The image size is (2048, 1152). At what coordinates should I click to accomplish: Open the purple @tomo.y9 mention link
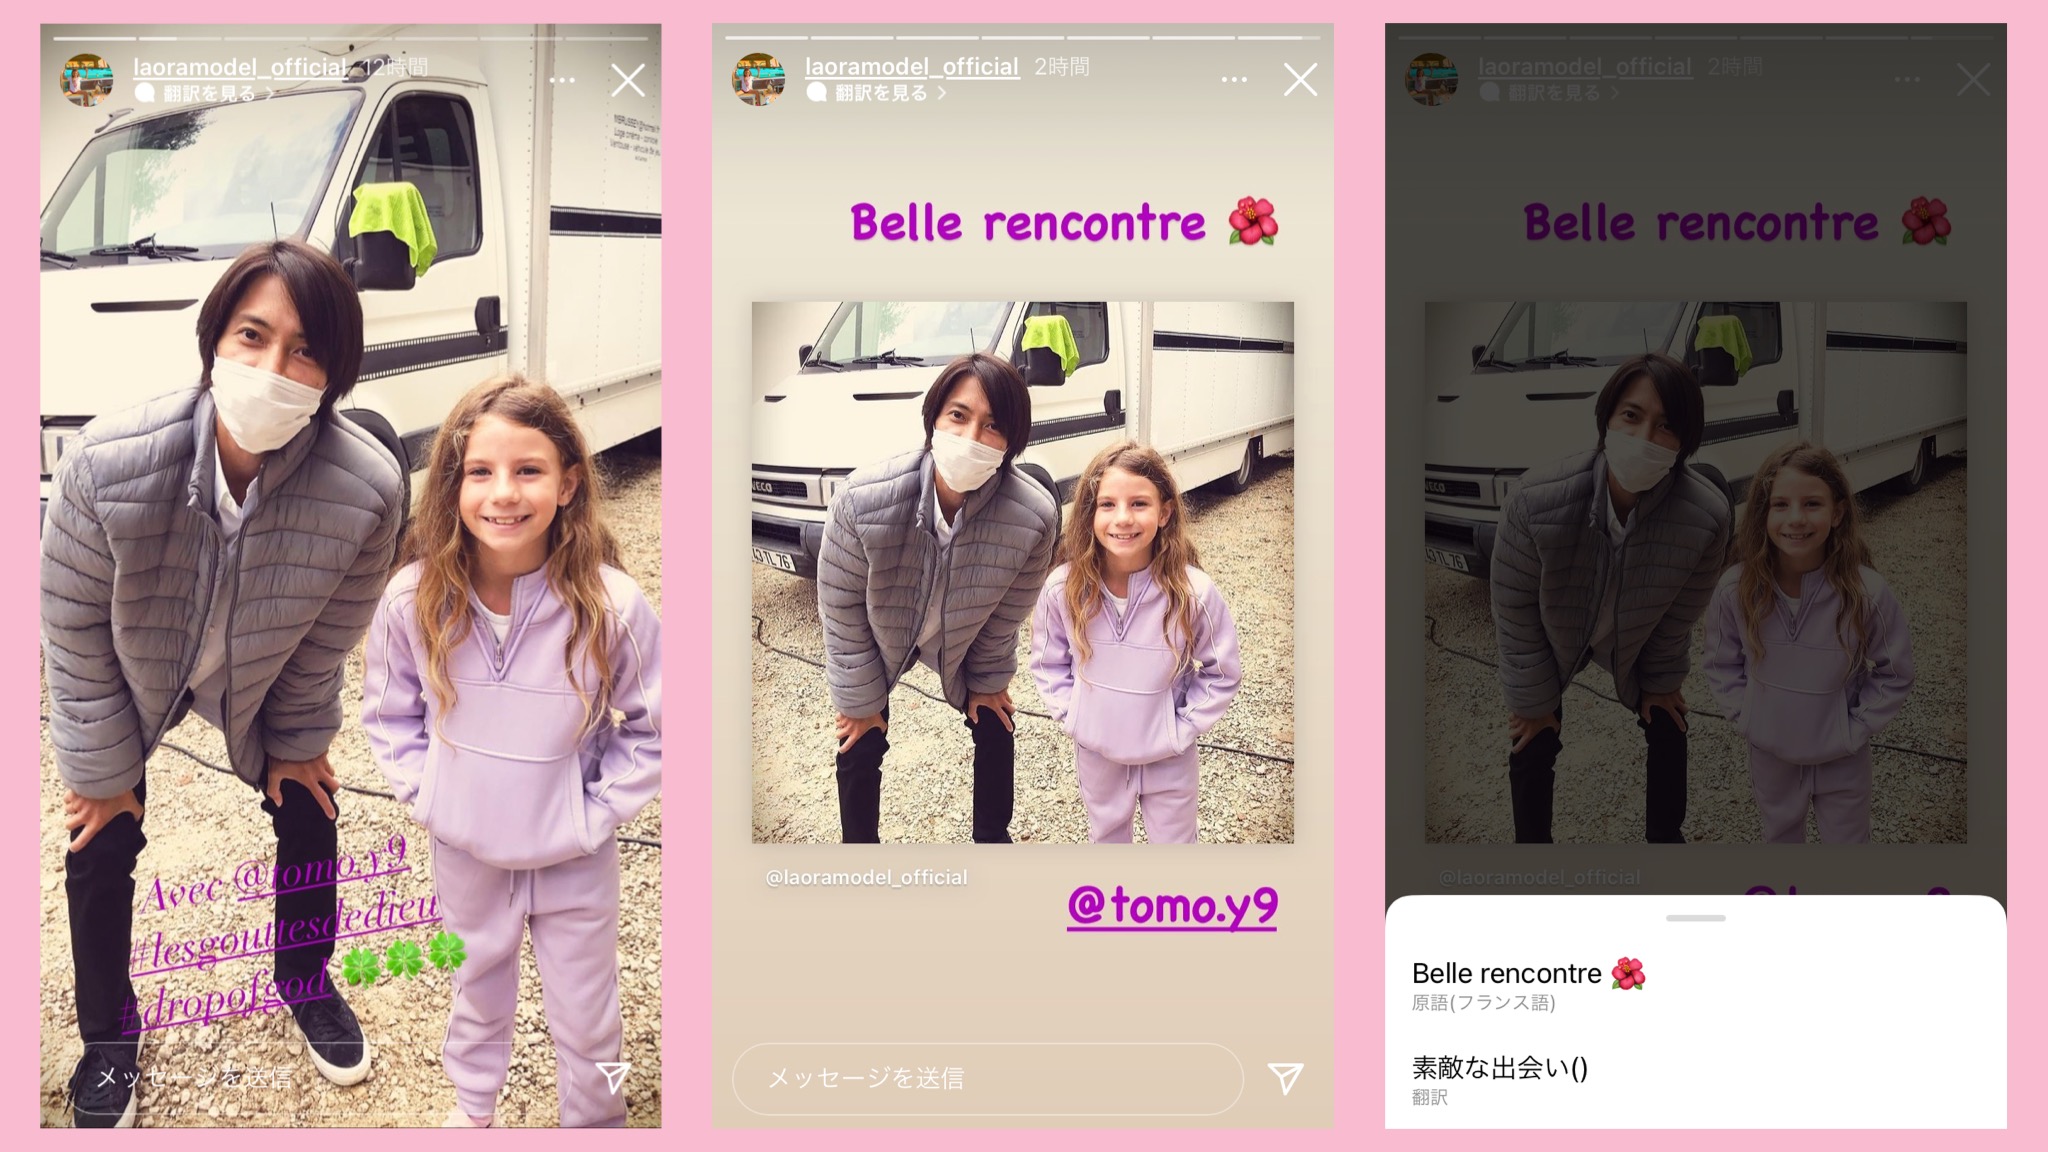point(1172,906)
